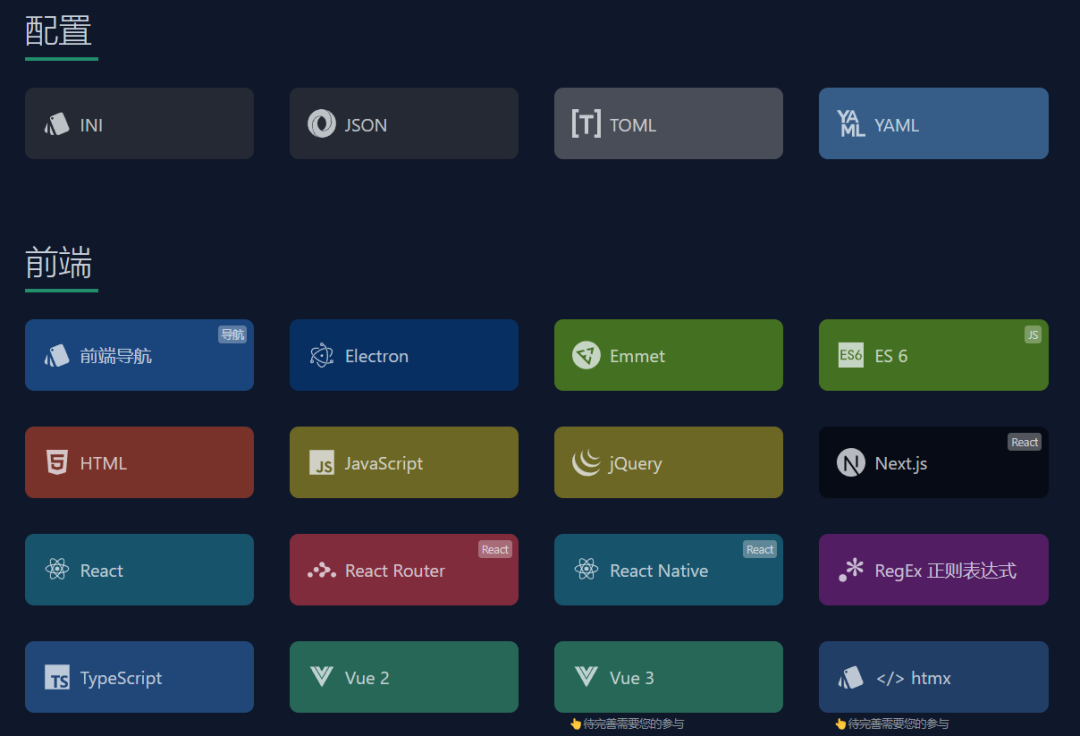
Task: Click the Vue 3 label text
Action: 632,678
